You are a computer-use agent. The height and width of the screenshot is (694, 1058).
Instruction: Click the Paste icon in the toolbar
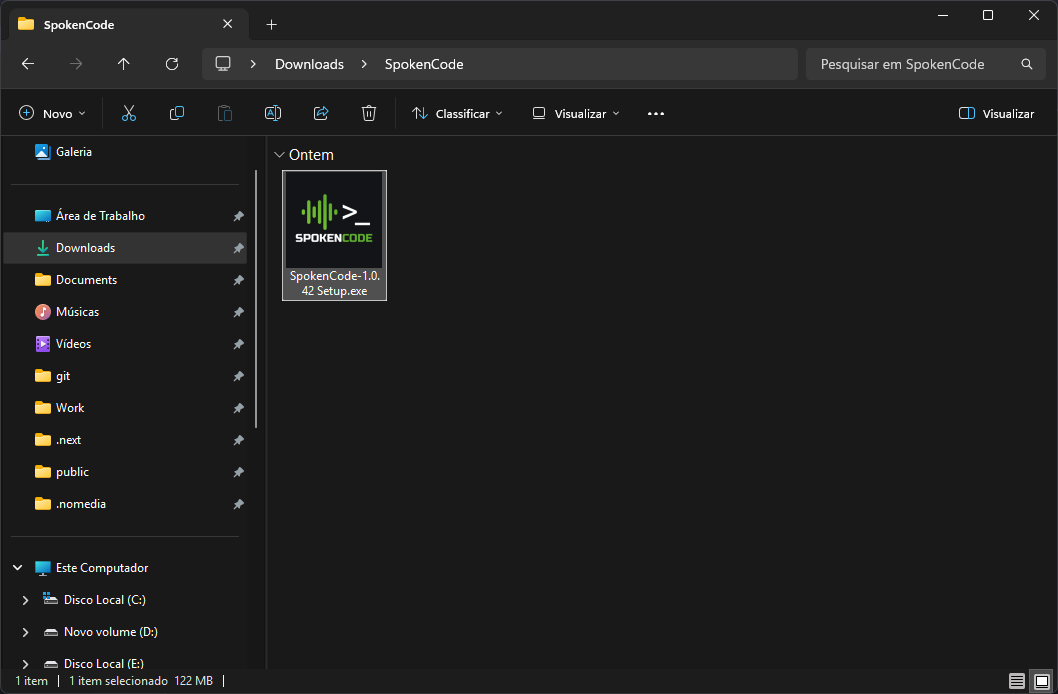coord(224,113)
